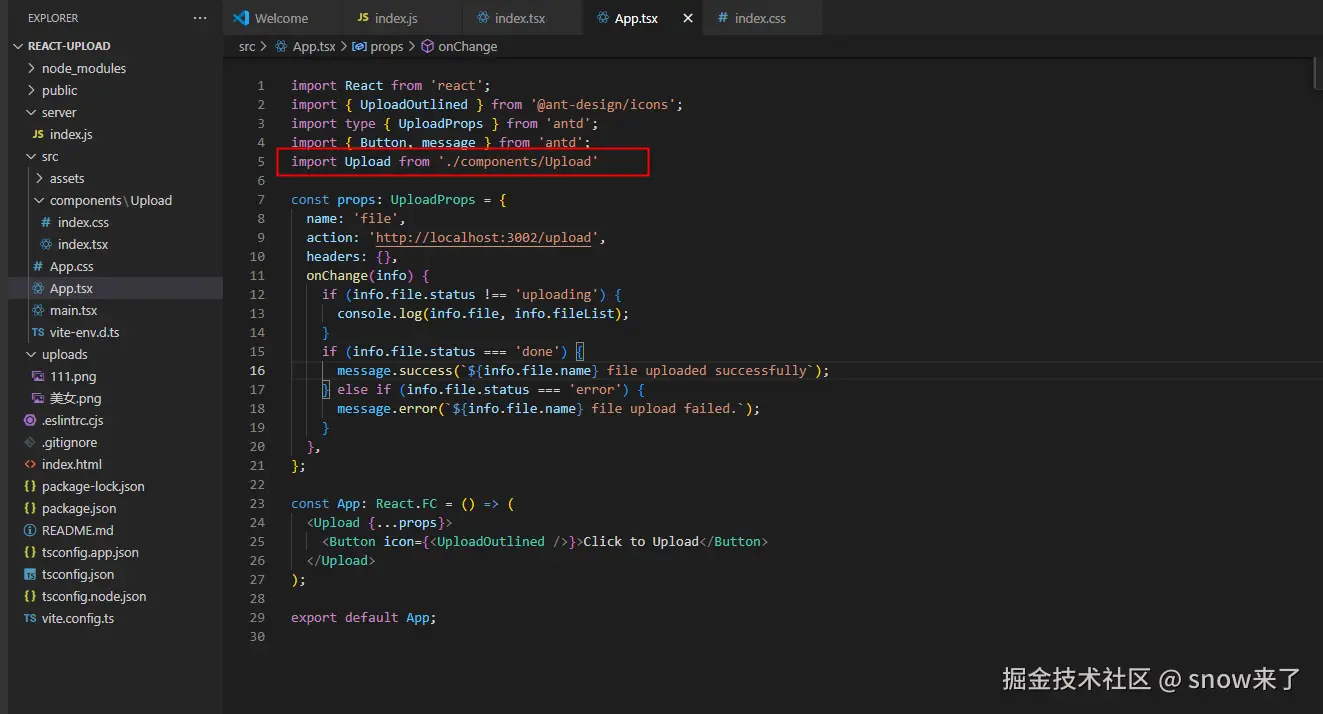Click the braces icon beside package.json
This screenshot has height=714, width=1323.
click(30, 508)
